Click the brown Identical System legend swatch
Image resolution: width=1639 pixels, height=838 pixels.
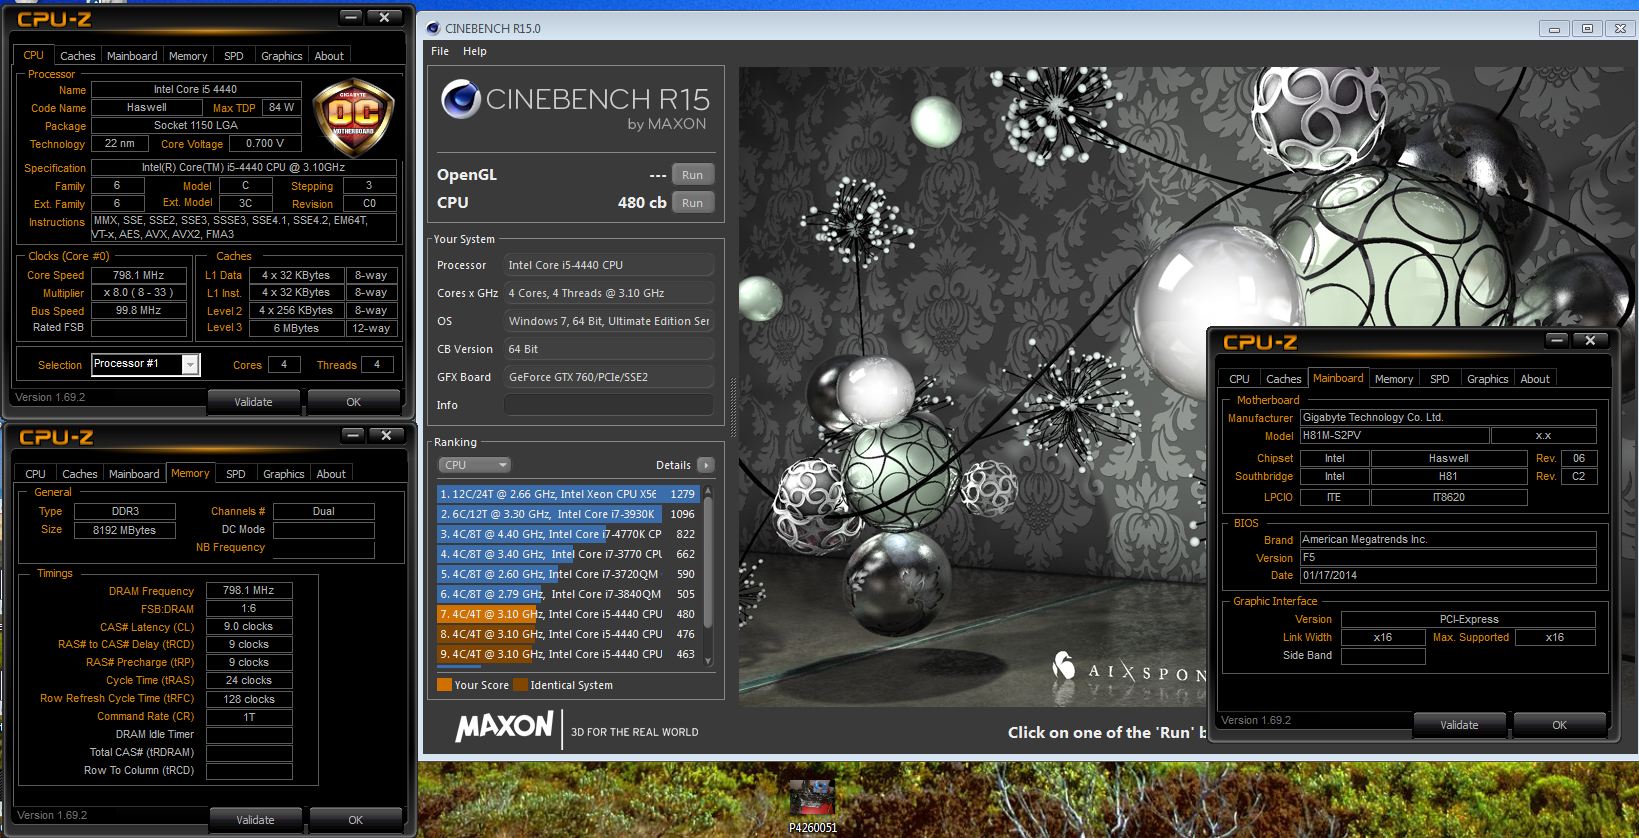pos(520,685)
